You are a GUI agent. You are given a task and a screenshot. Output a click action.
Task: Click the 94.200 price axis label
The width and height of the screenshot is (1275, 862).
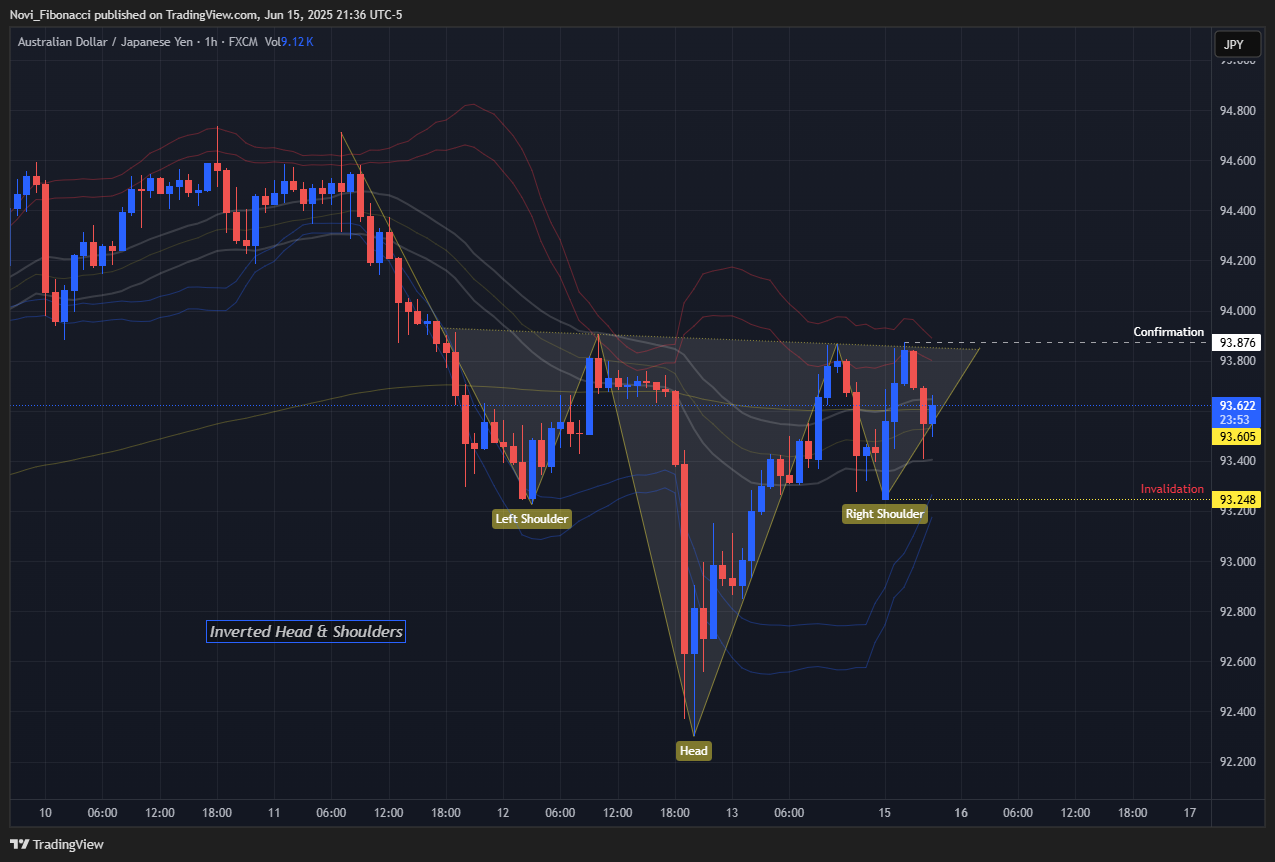1238,261
